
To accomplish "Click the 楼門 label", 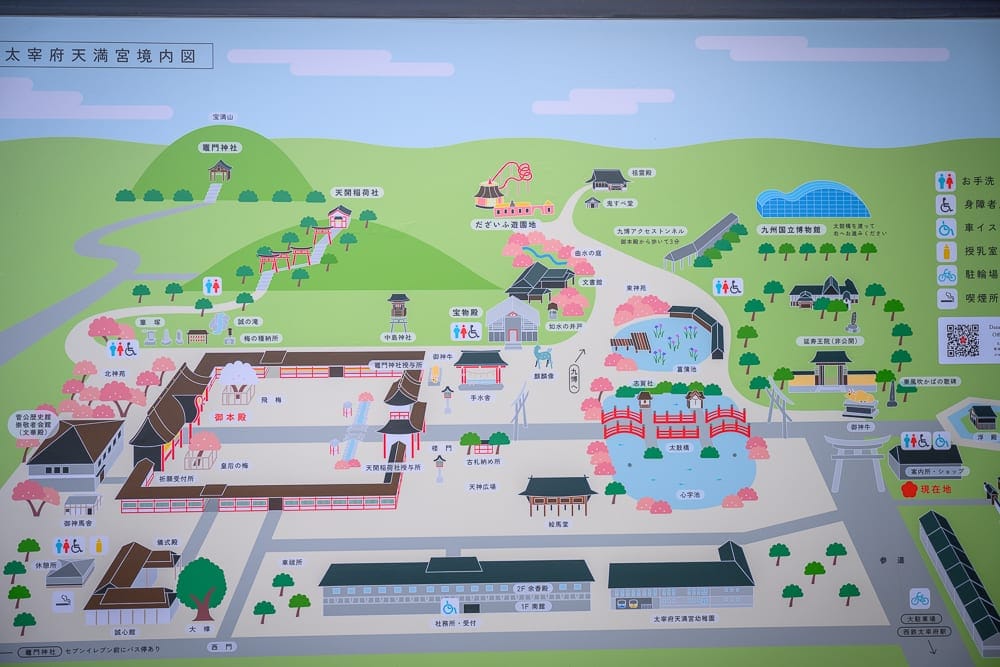I will [x=442, y=448].
